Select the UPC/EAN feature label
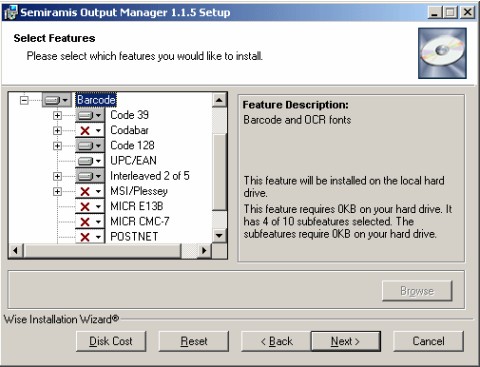 133,161
